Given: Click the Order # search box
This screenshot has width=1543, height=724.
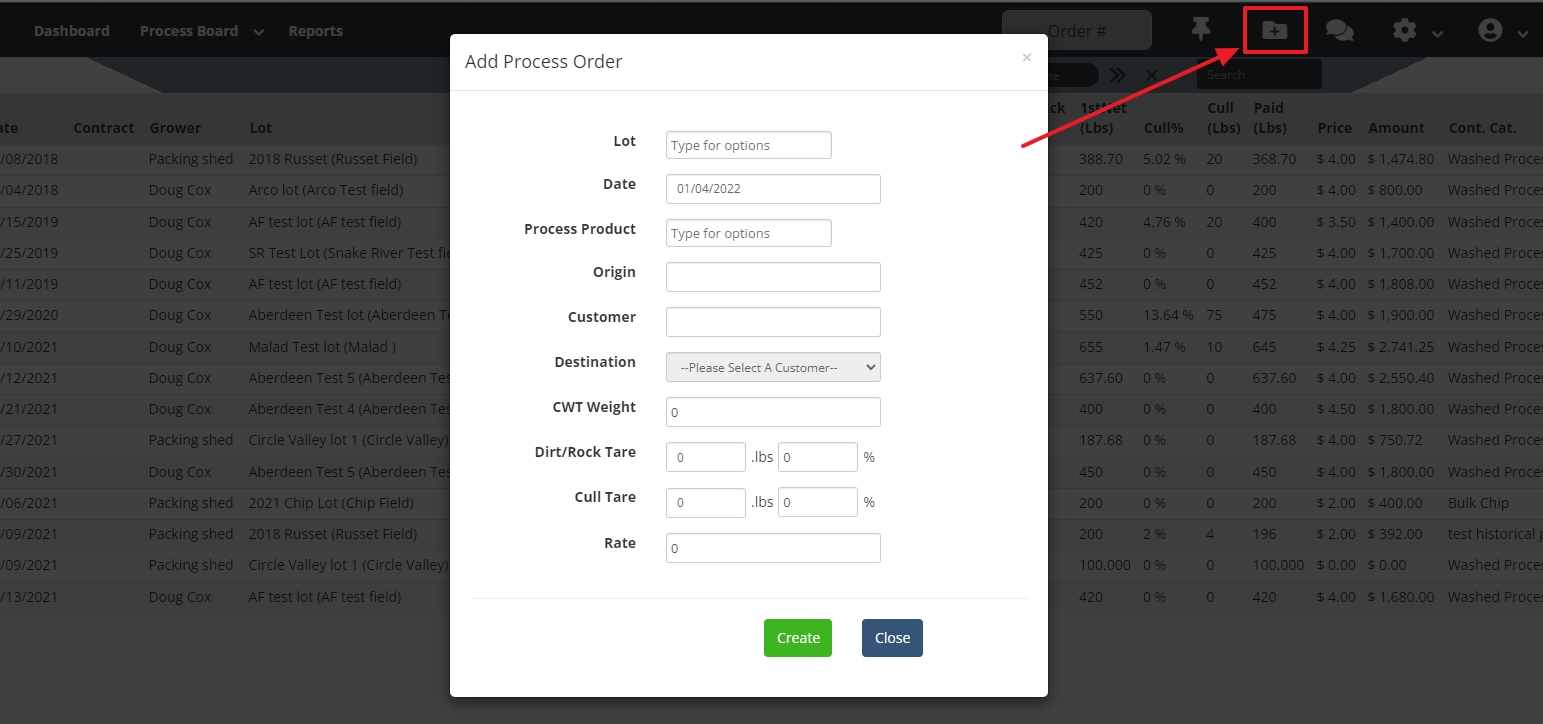Looking at the screenshot, I should click(1076, 31).
